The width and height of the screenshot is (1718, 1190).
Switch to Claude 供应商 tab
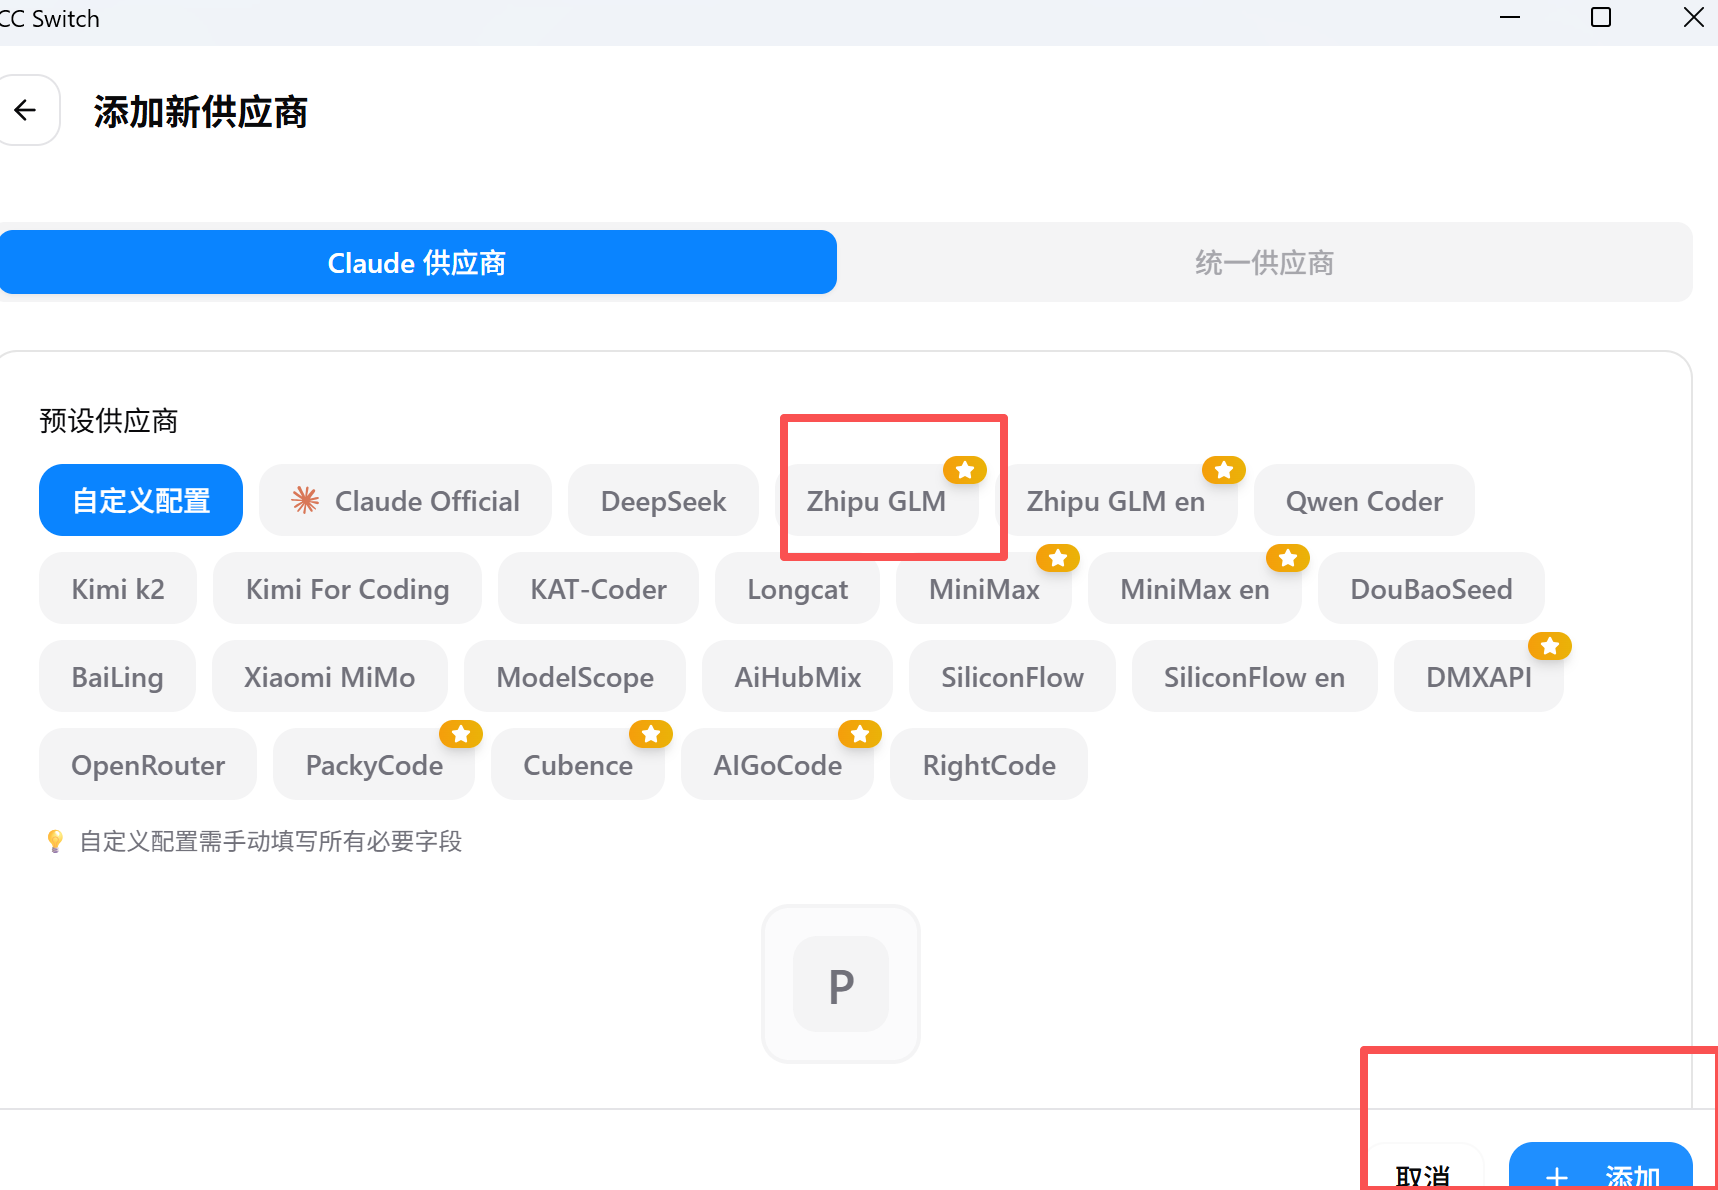point(417,262)
